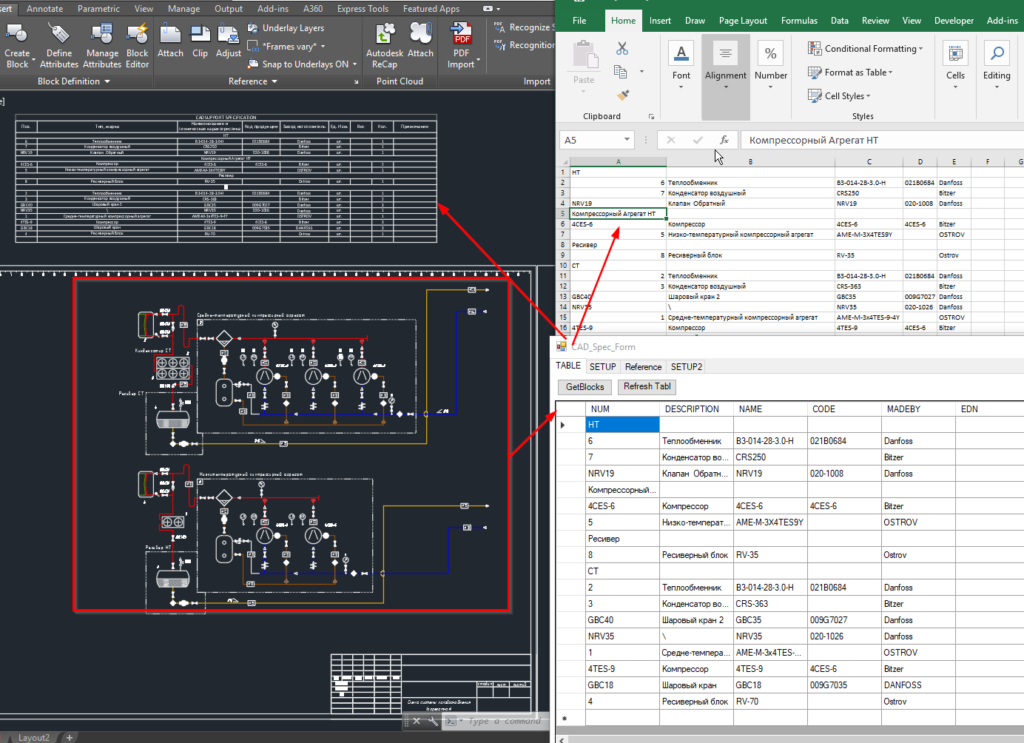
Task: Open Manage Attributes tool
Action: point(102,46)
